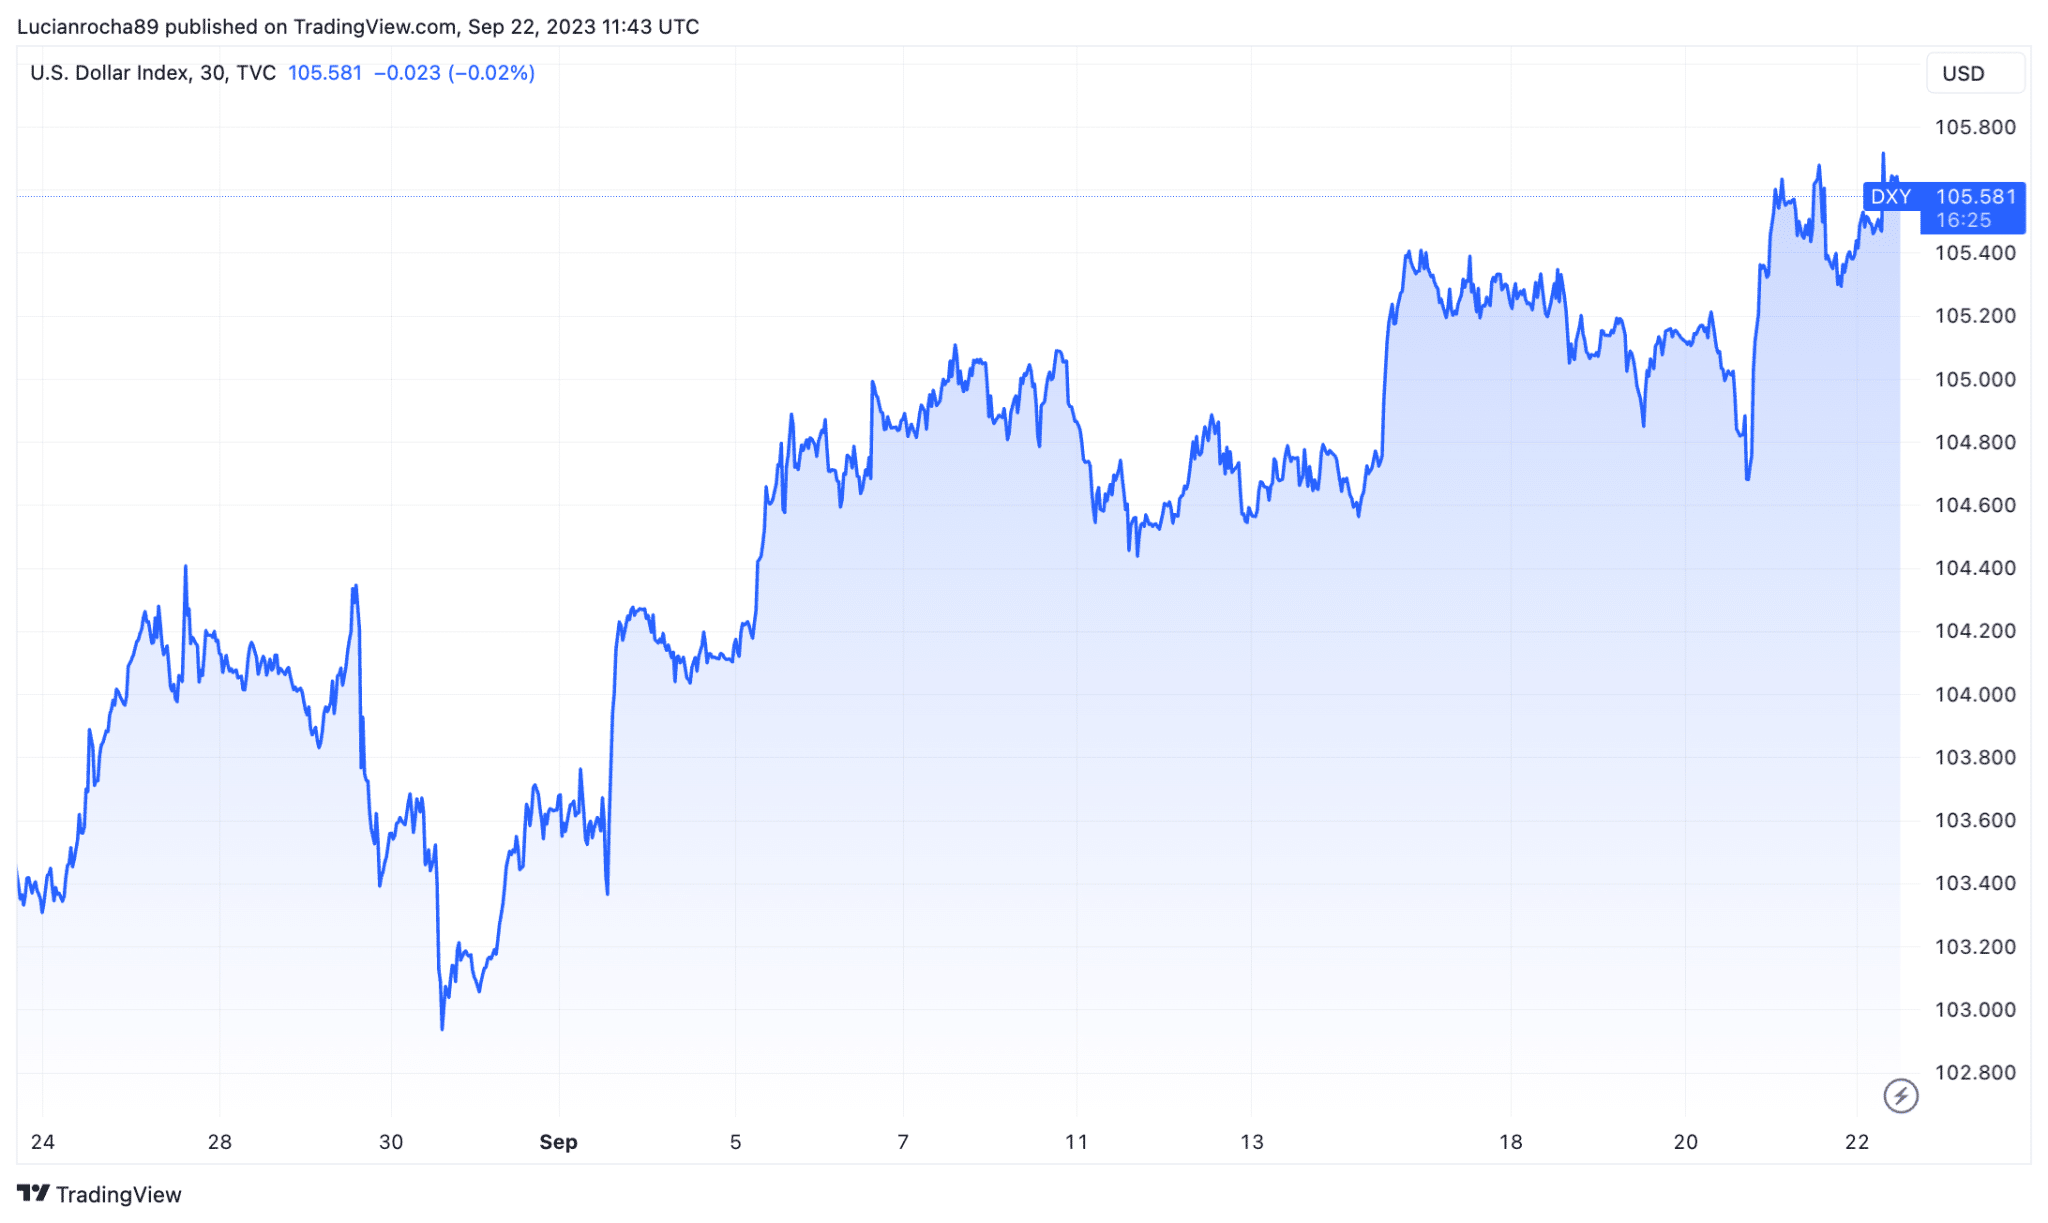2048x1223 pixels.
Task: Click the Sep label on time axis
Action: tap(558, 1142)
